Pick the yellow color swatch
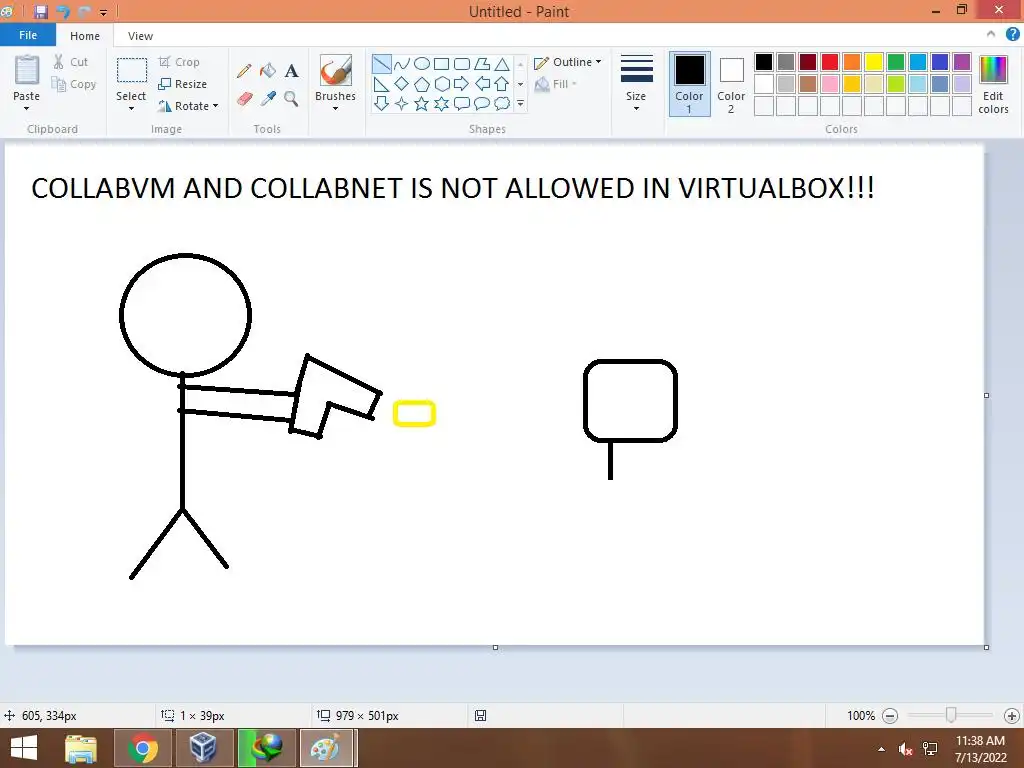This screenshot has width=1024, height=768. click(874, 62)
